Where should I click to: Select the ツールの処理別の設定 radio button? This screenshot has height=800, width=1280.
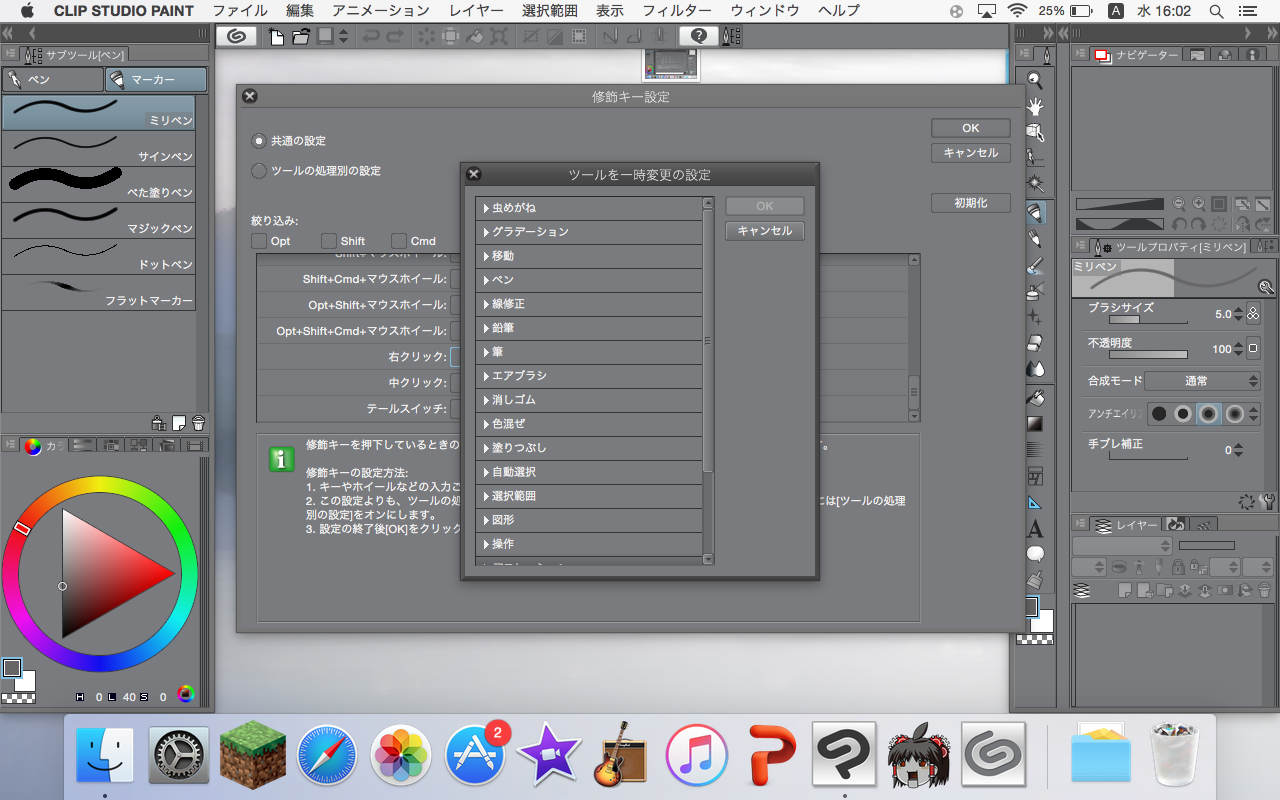click(259, 171)
